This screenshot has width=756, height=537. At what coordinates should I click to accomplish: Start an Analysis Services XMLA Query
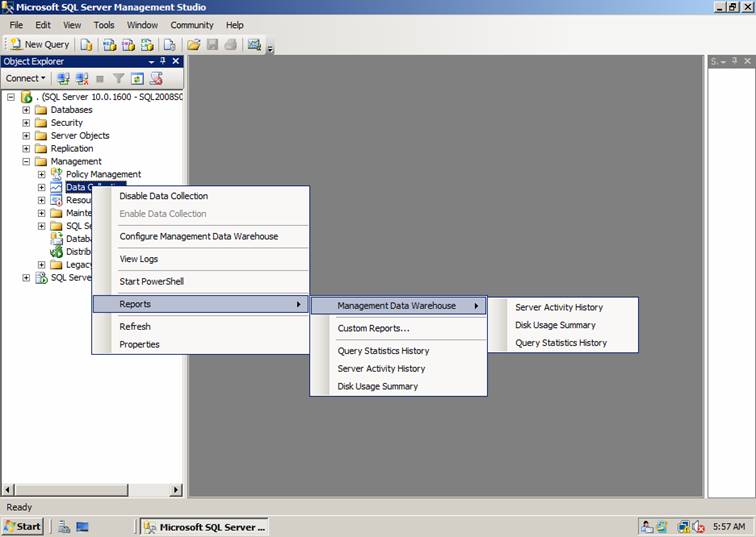coord(147,45)
